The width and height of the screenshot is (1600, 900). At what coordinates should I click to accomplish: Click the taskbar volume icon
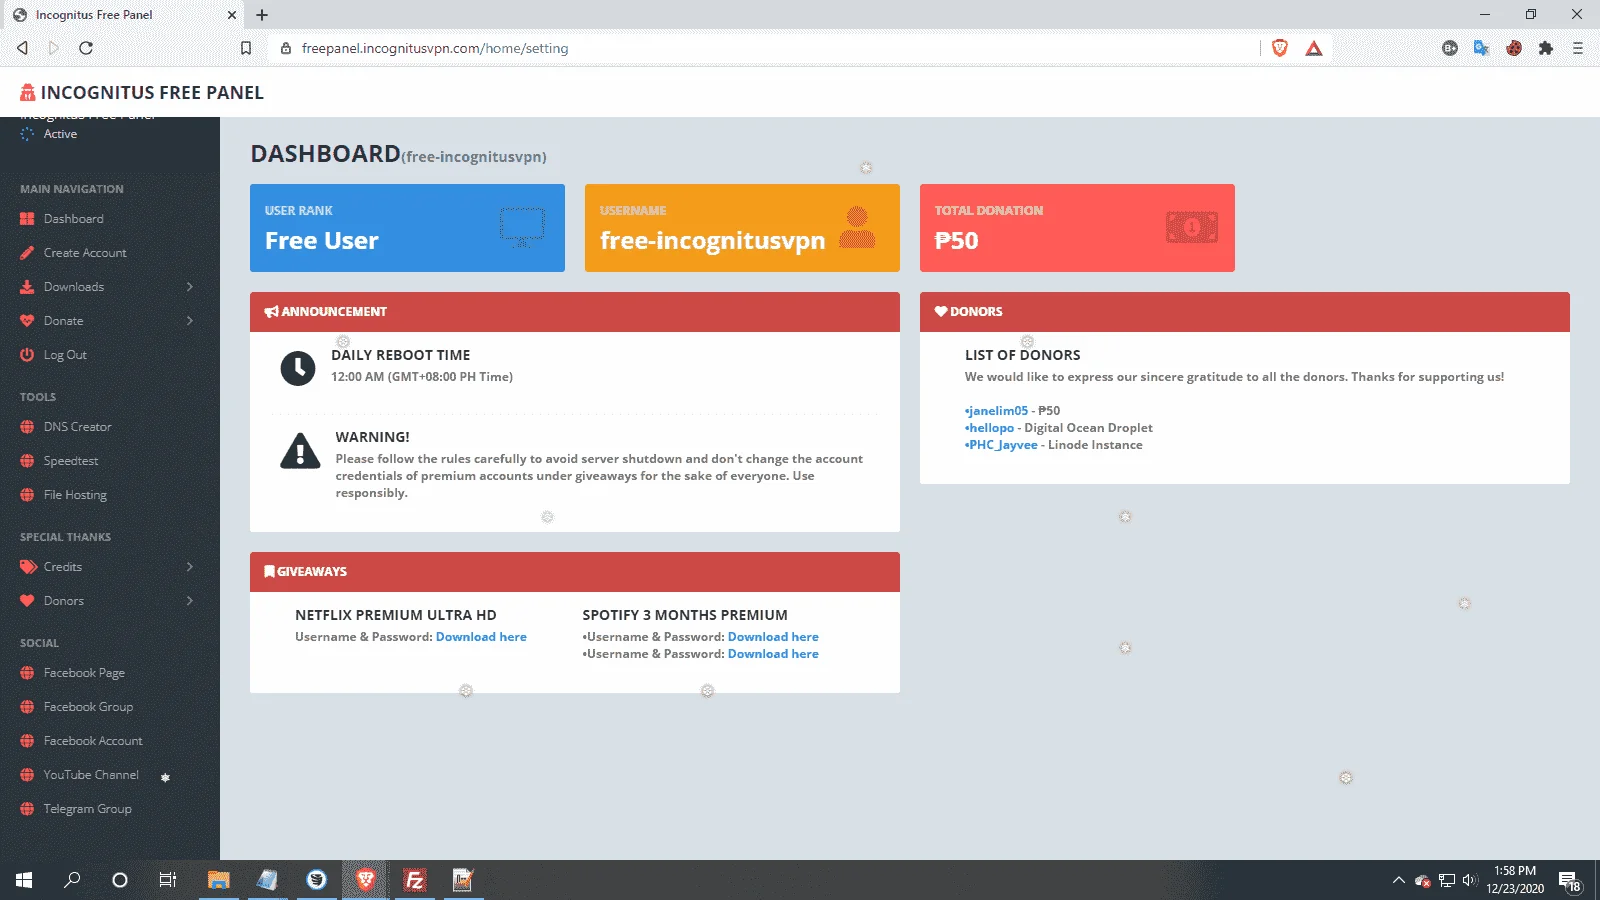[1469, 881]
